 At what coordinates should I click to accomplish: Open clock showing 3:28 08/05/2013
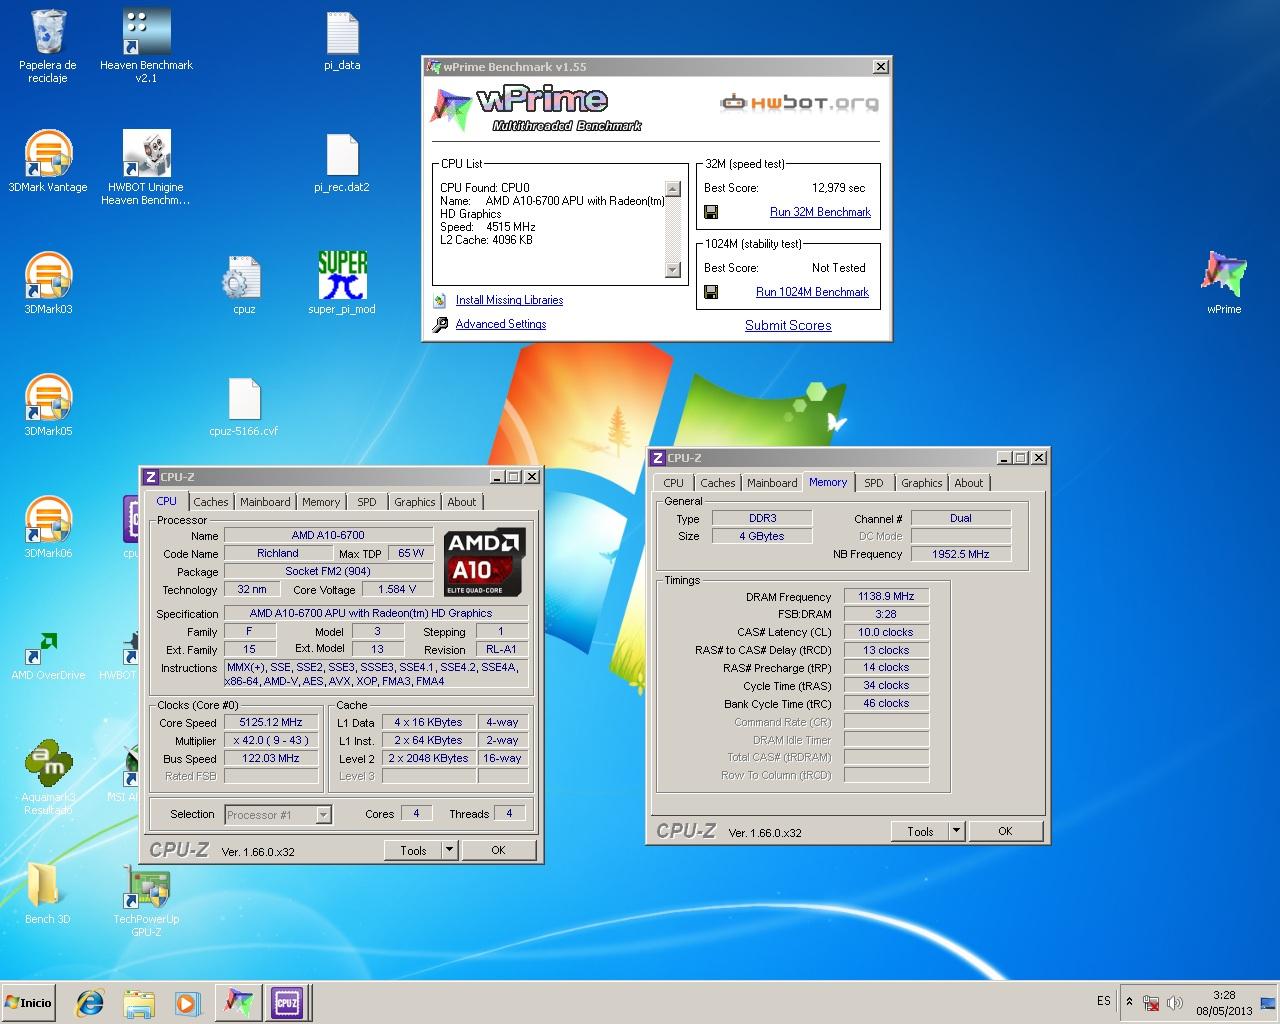(1225, 1002)
